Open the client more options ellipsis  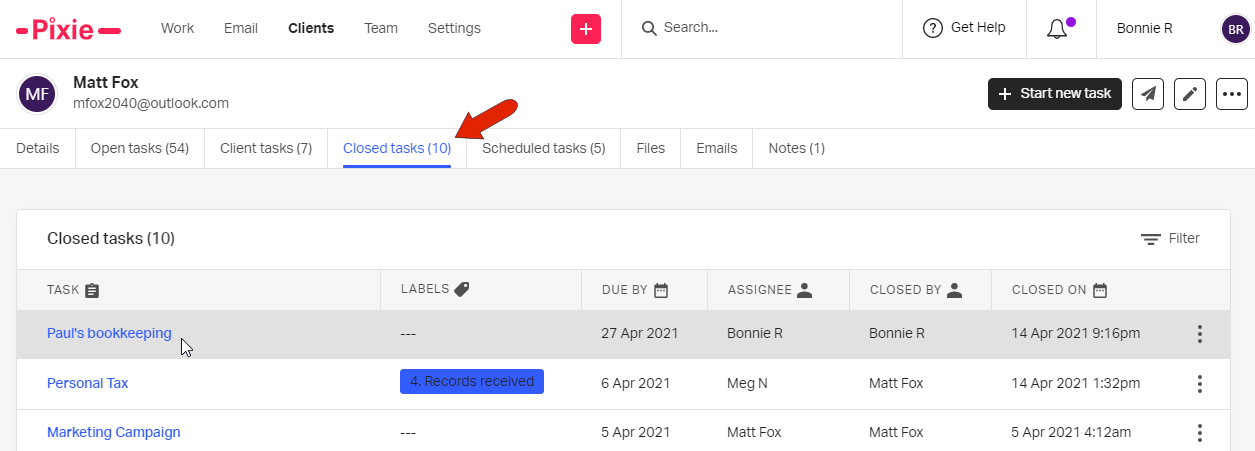[x=1232, y=94]
